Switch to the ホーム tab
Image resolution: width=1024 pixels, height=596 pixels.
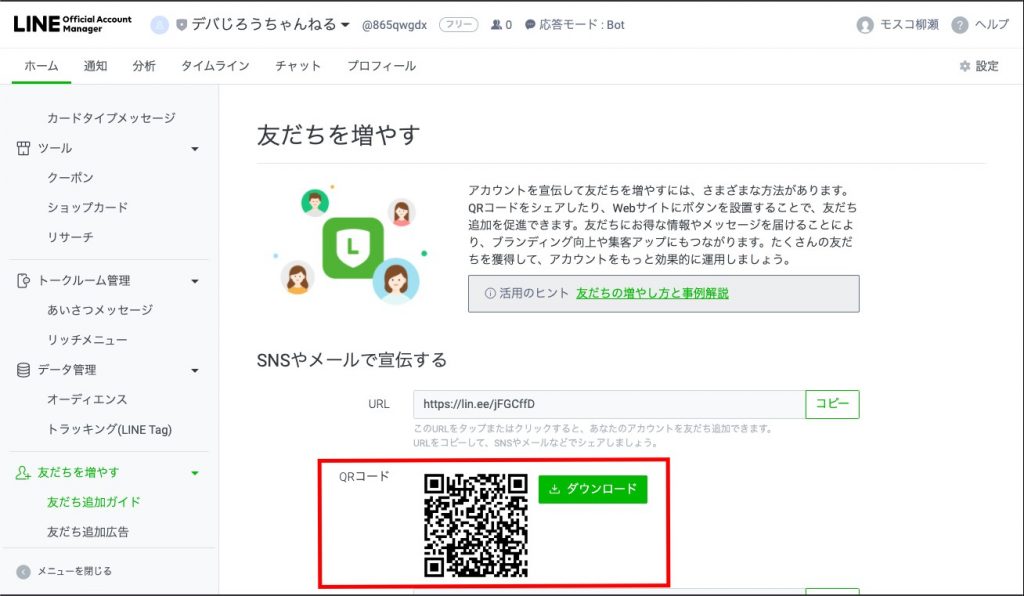(41, 66)
